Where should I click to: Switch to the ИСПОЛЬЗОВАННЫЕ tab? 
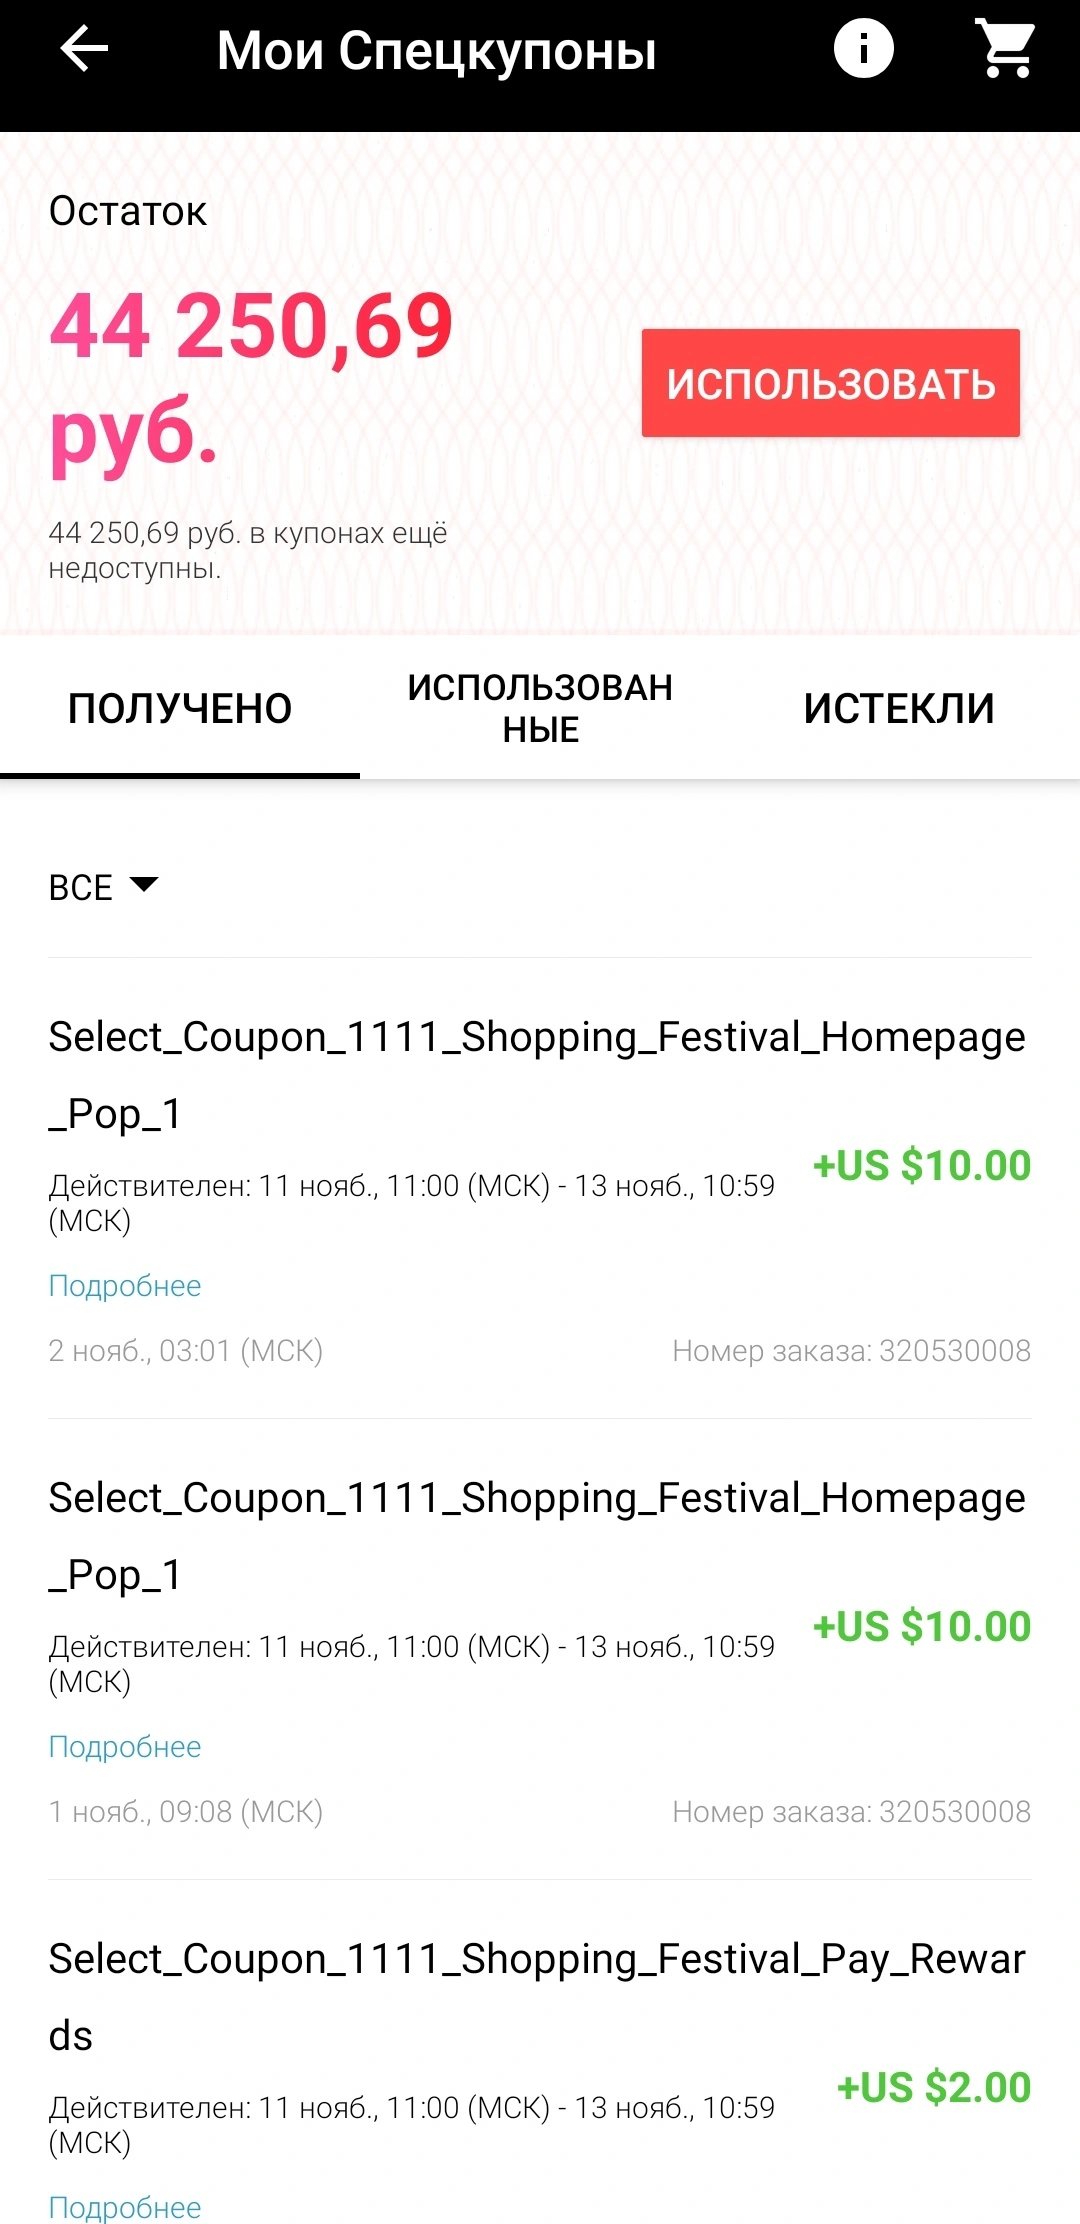click(x=540, y=708)
